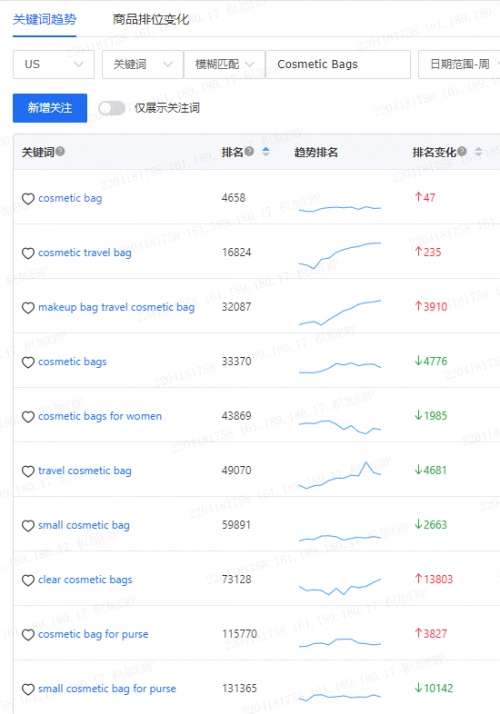Sort by 排名变化 column arrows
The image size is (500, 714).
pos(478,152)
